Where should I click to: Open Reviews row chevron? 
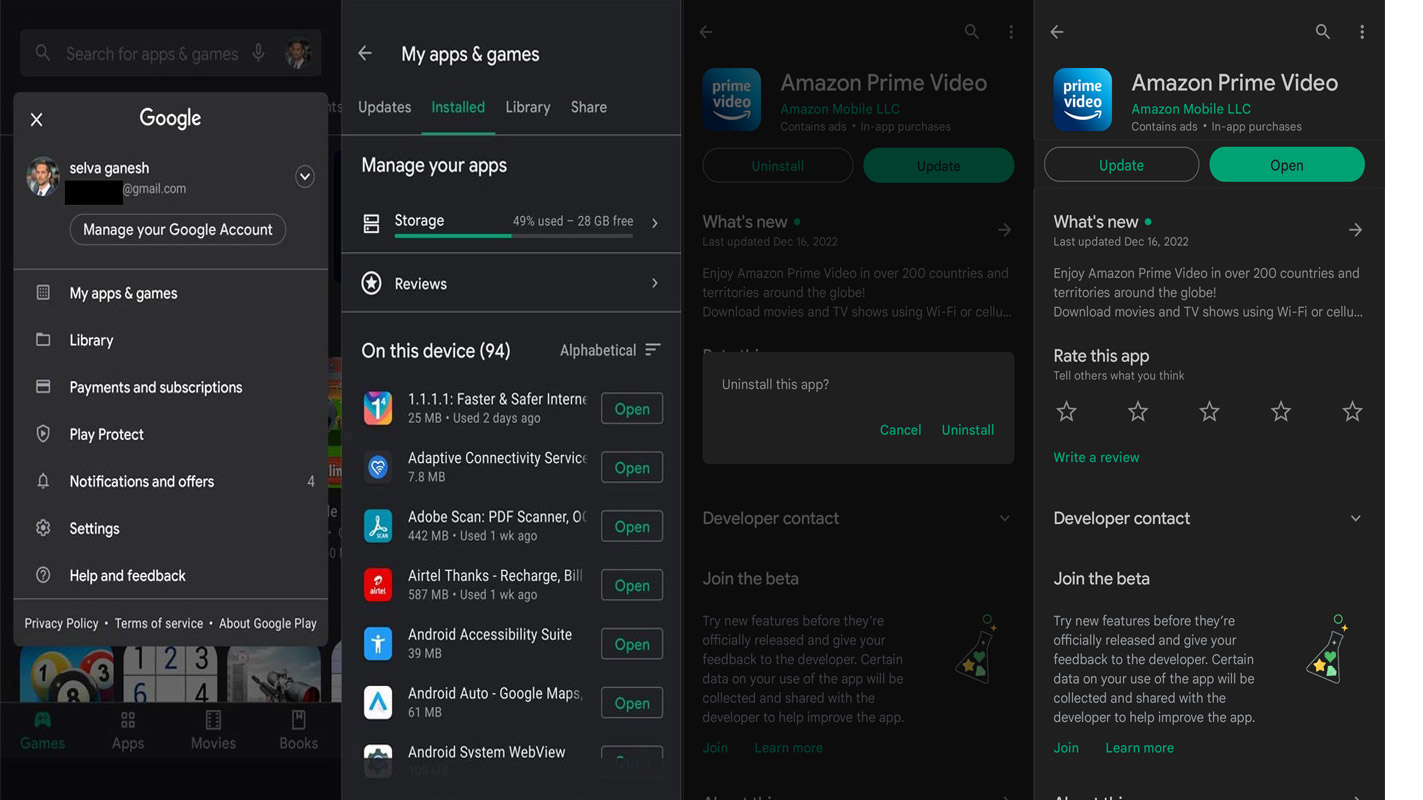[x=655, y=283]
